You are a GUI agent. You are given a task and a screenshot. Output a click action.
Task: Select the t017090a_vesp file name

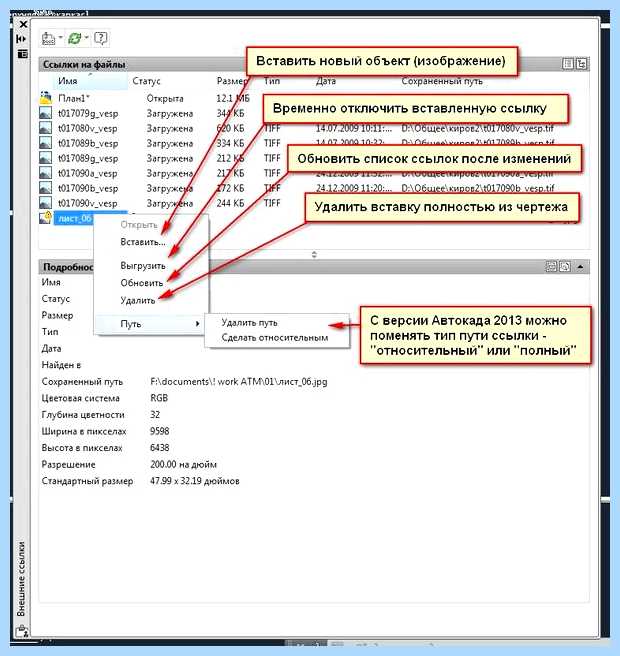88,173
